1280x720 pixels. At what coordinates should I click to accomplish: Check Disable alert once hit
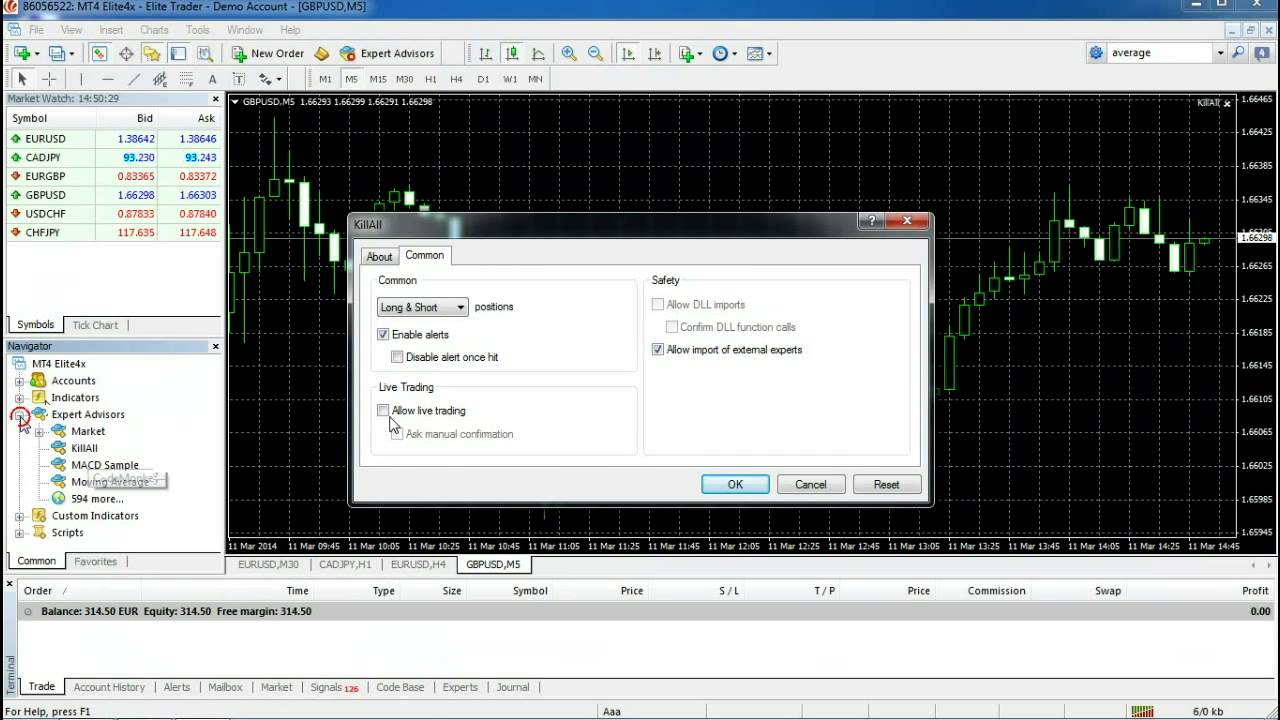[x=397, y=357]
